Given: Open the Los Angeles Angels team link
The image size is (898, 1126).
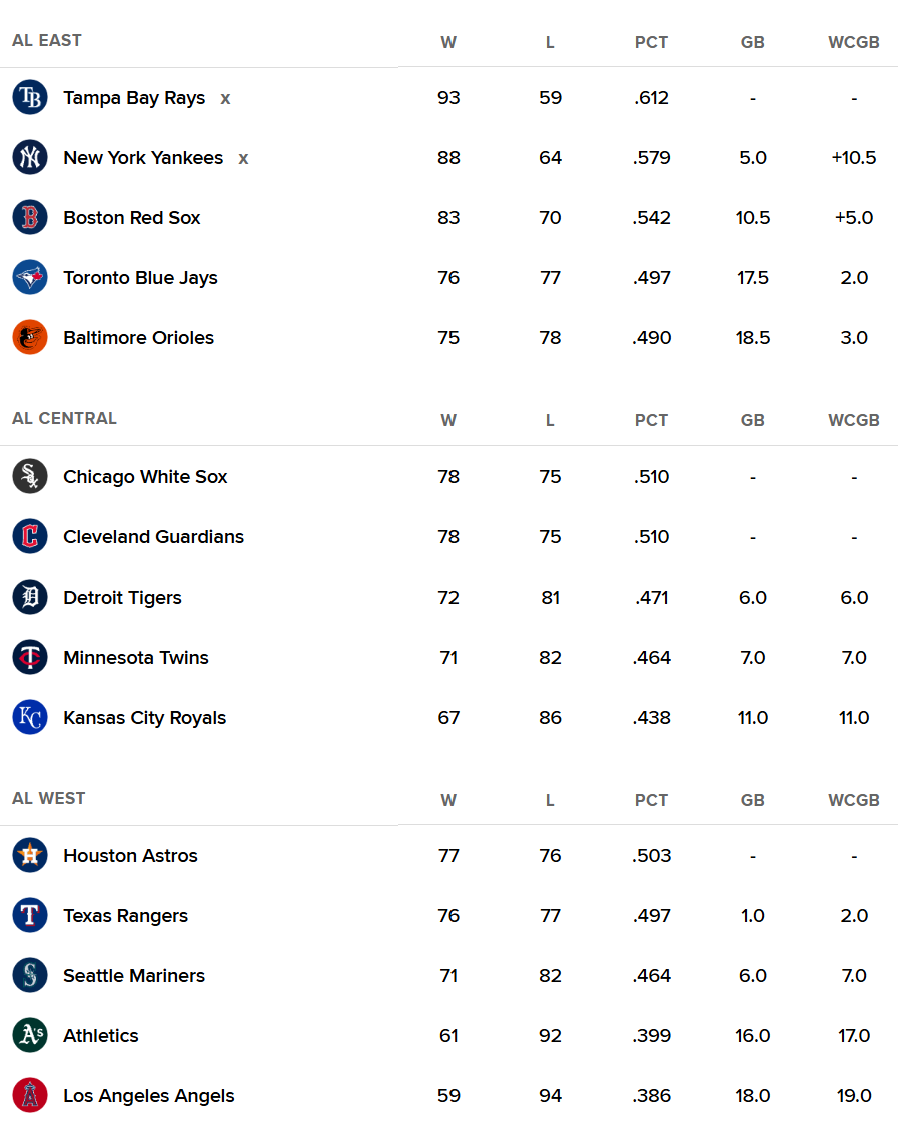Looking at the screenshot, I should pos(149,1096).
